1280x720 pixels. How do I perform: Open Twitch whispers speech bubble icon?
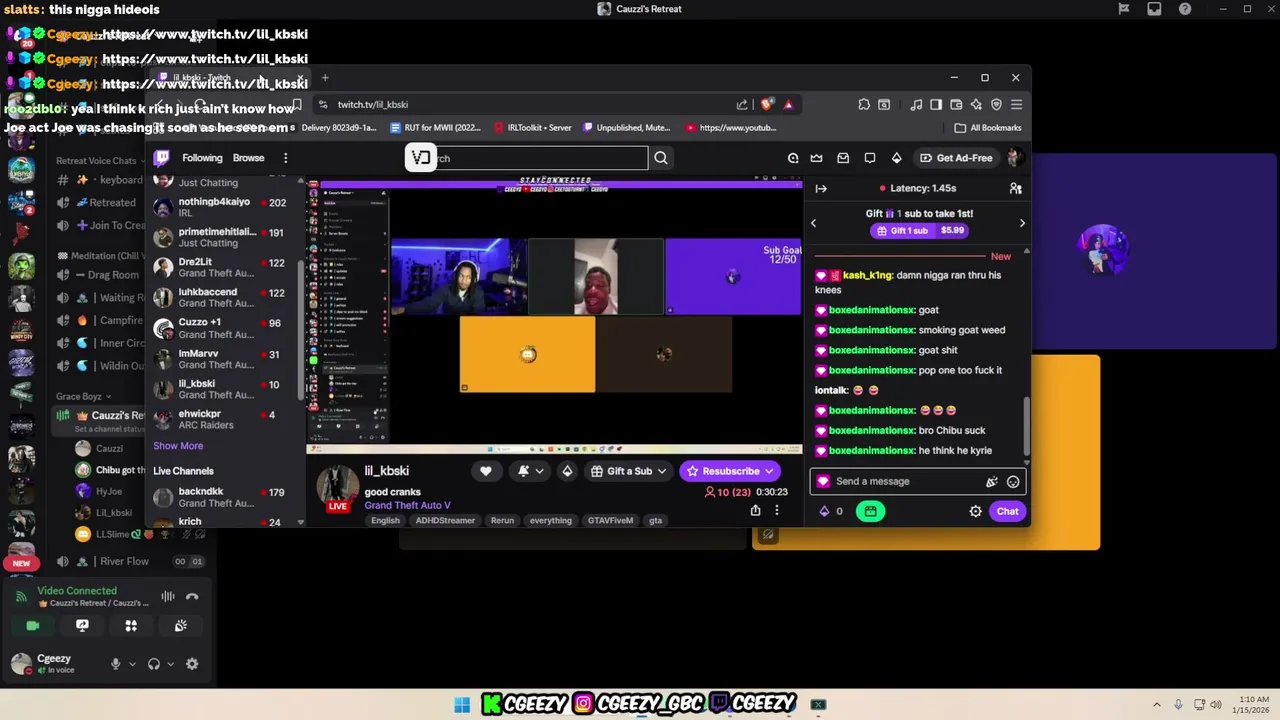point(870,158)
